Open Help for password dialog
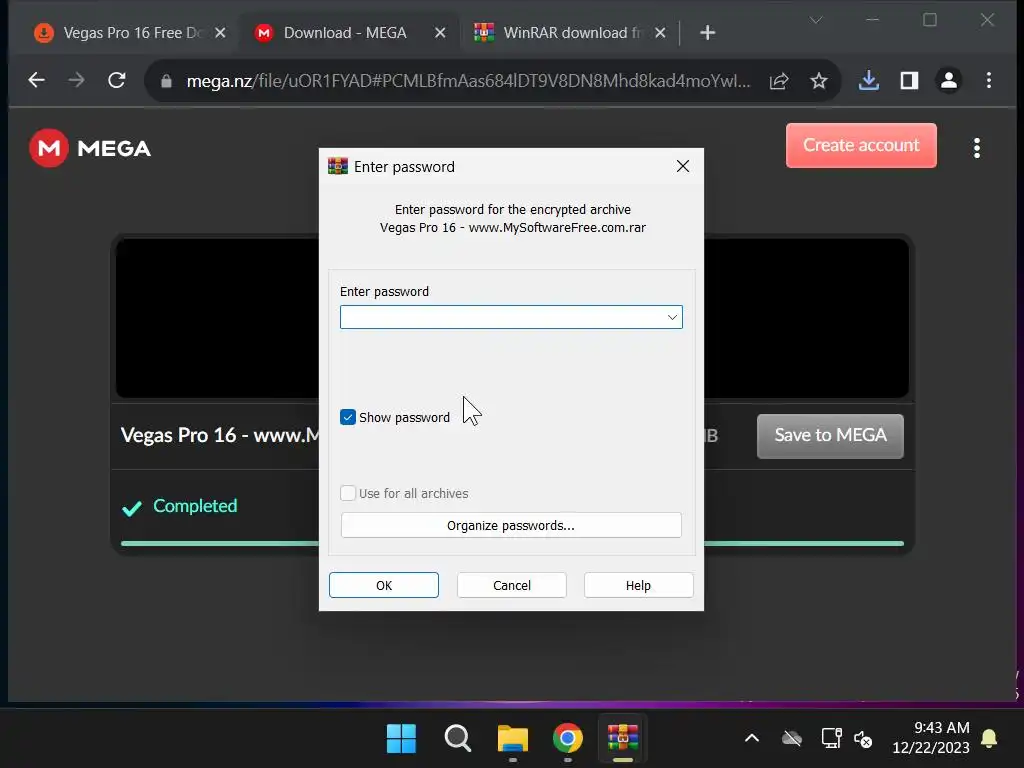 (638, 585)
